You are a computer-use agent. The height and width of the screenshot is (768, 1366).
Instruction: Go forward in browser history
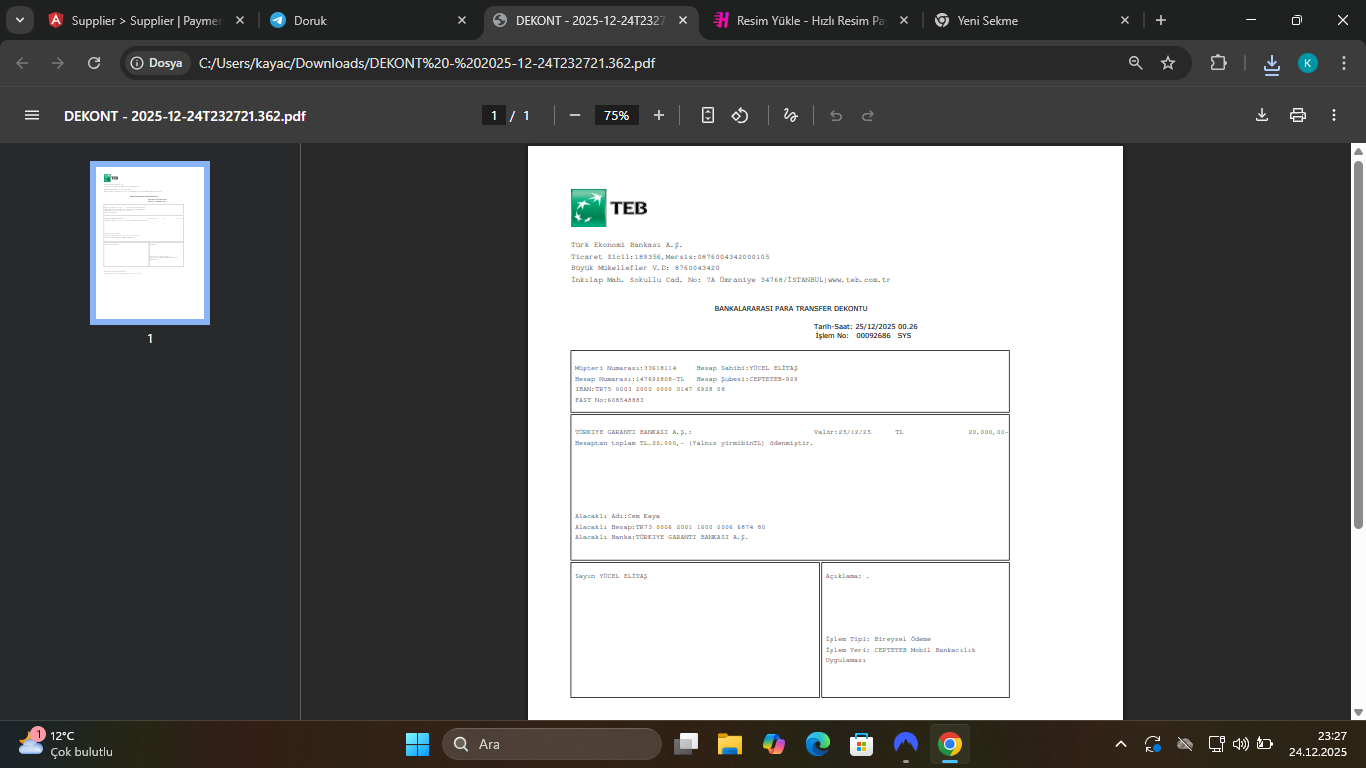tap(58, 63)
